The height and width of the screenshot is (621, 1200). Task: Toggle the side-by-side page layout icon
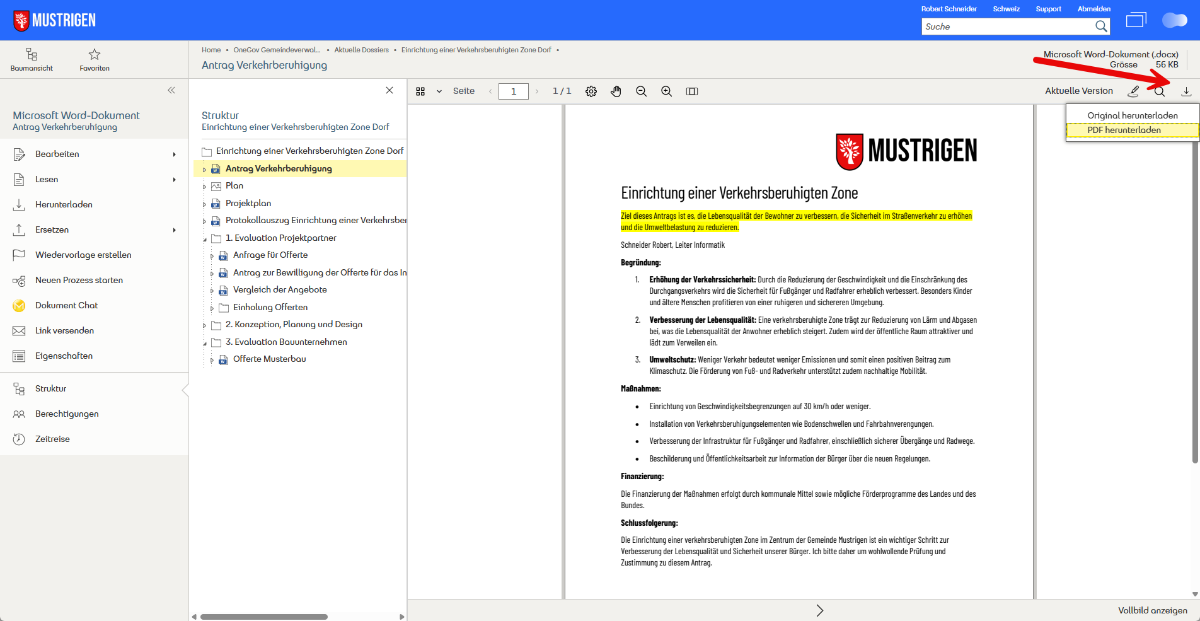692,91
